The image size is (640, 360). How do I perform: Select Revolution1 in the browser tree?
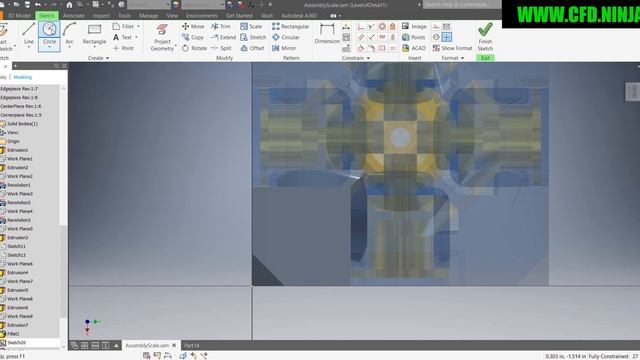pyautogui.click(x=19, y=185)
